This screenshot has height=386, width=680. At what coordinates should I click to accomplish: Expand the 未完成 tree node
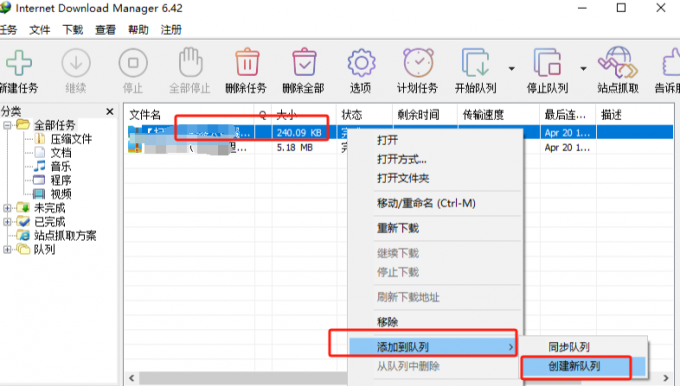click(7, 208)
